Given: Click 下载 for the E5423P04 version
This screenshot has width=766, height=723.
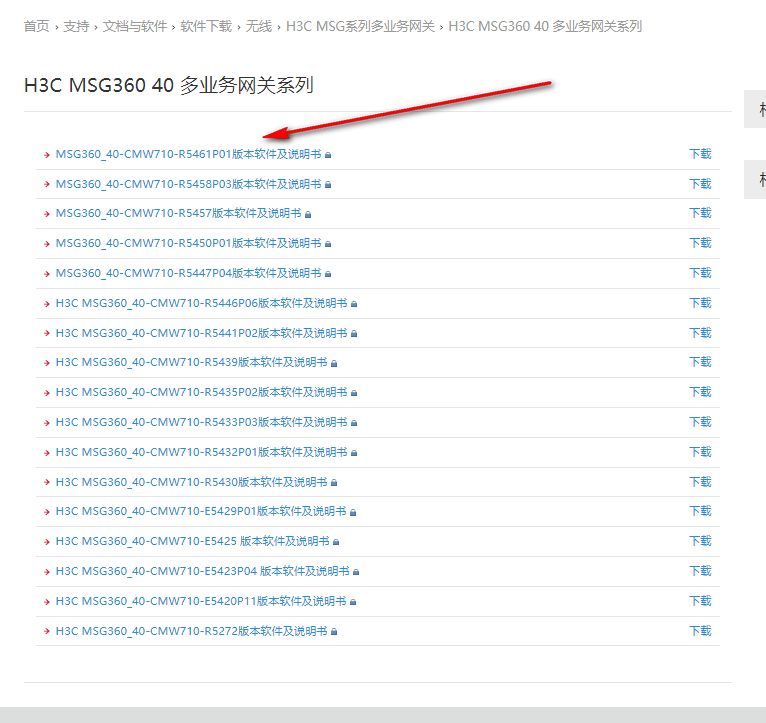Looking at the screenshot, I should tap(701, 571).
